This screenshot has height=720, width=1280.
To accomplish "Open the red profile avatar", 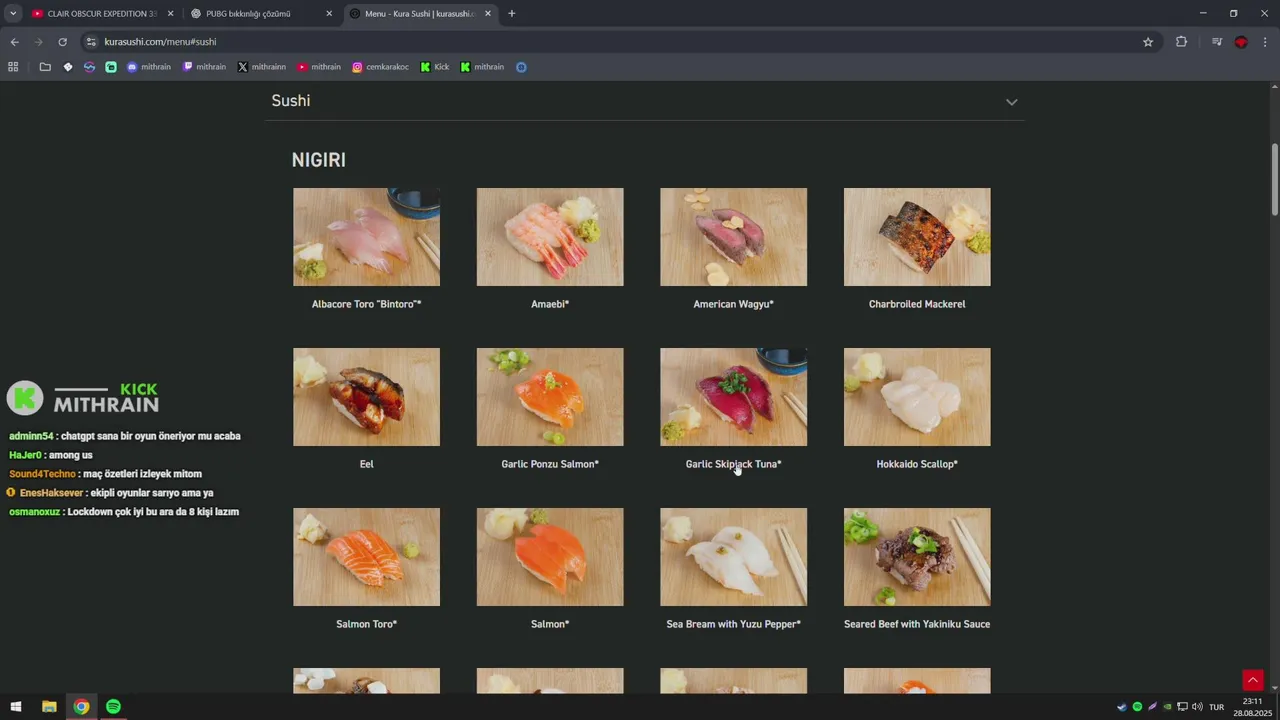I will pos(1241,42).
